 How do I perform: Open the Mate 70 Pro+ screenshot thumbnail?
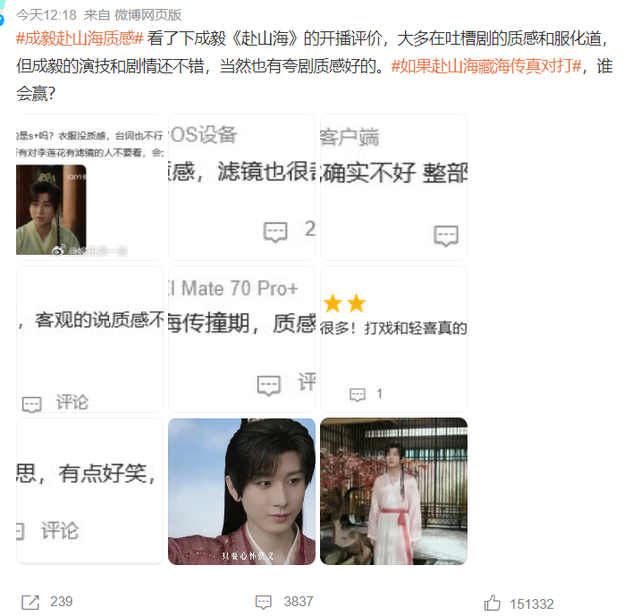pyautogui.click(x=242, y=339)
